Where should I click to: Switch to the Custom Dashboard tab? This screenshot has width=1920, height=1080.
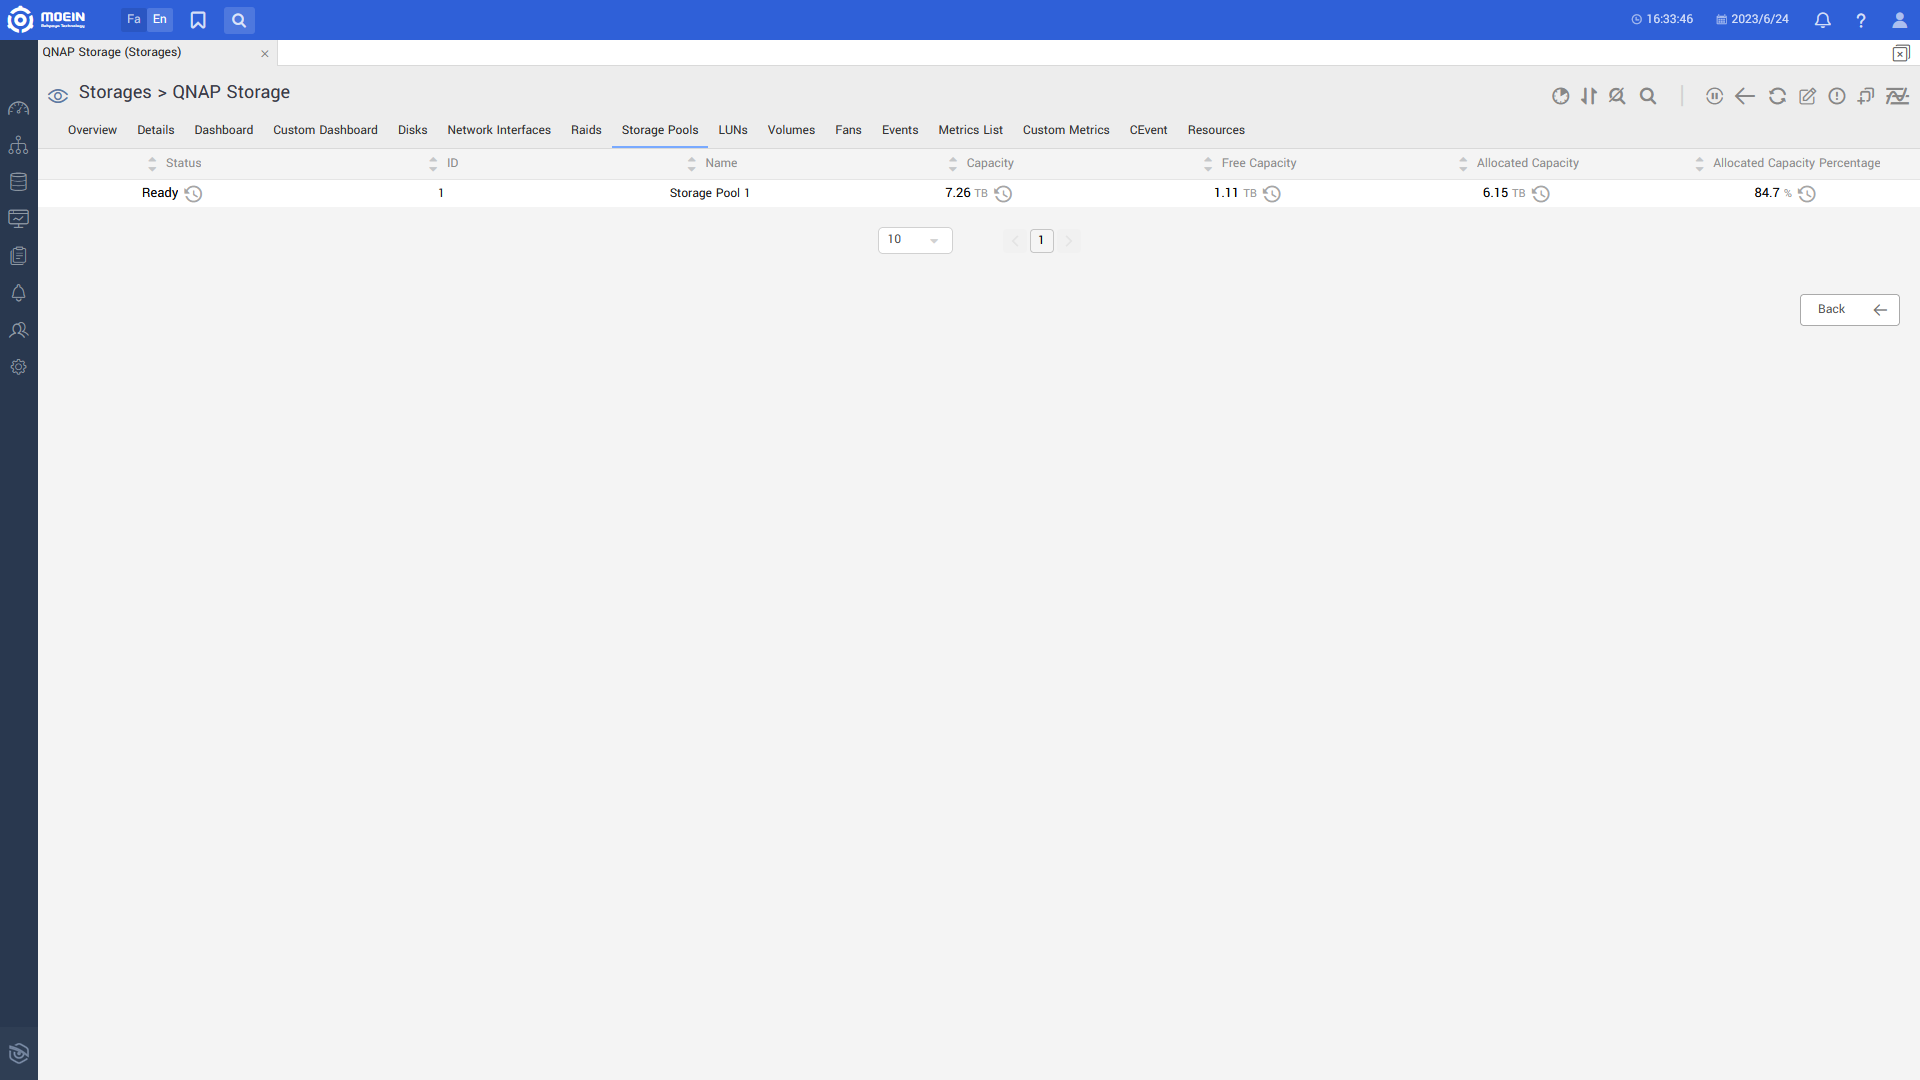pyautogui.click(x=325, y=130)
